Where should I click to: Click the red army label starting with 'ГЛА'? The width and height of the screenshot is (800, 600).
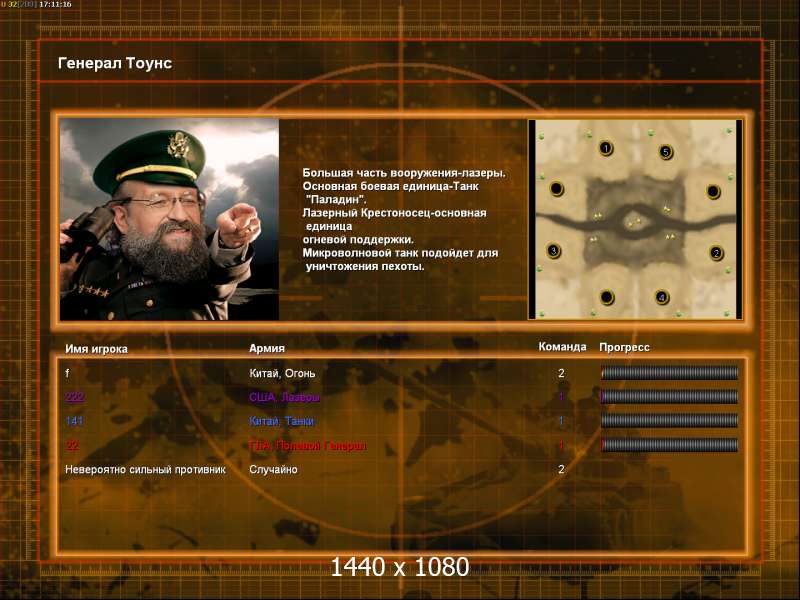(x=308, y=445)
